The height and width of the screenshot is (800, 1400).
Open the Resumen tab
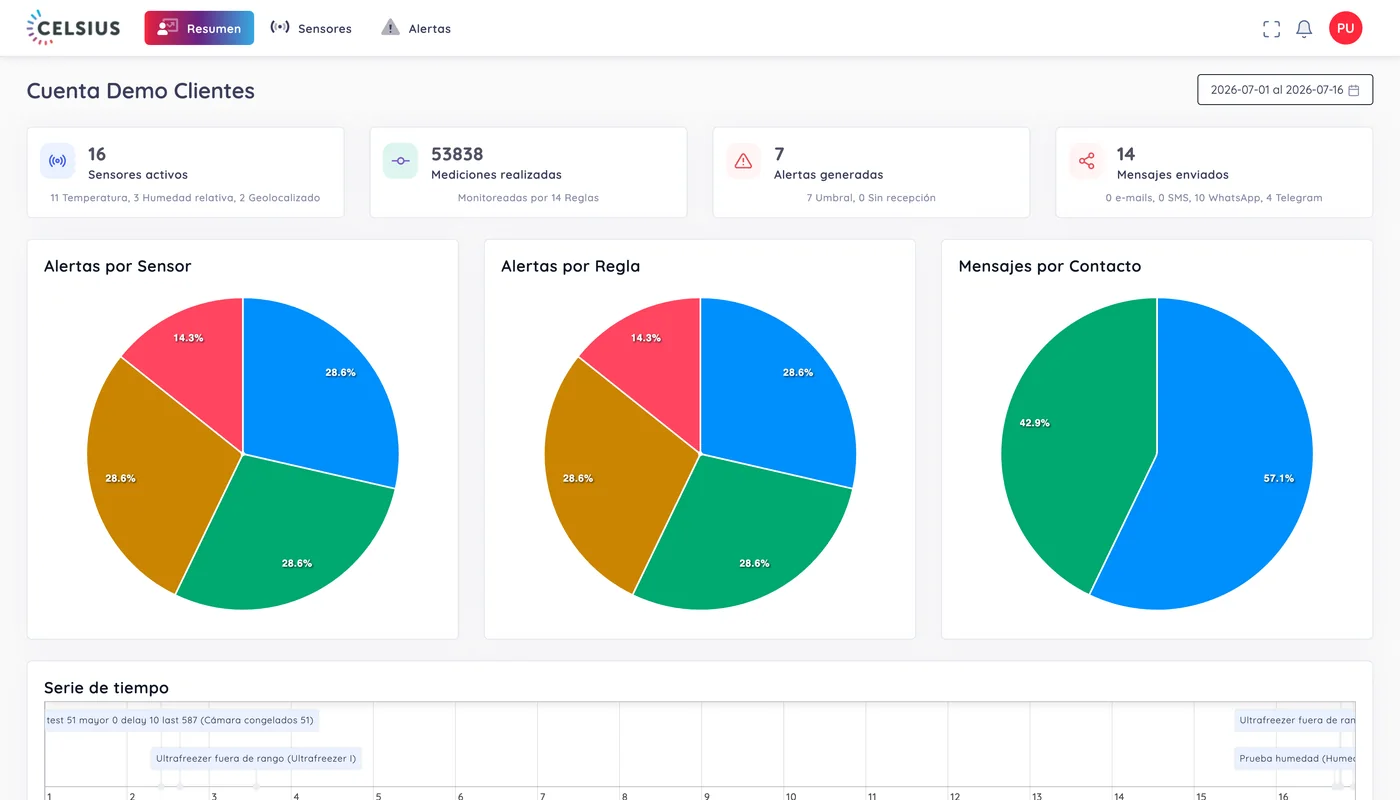(199, 28)
